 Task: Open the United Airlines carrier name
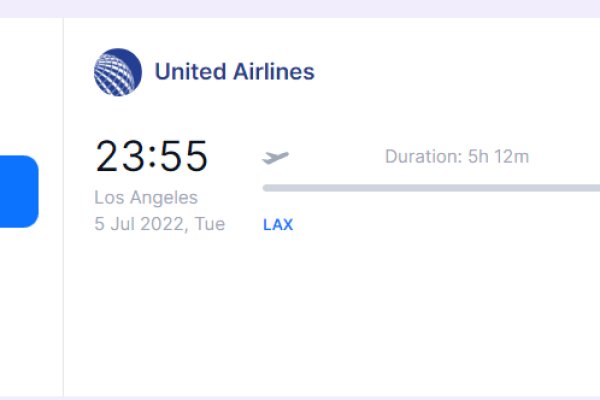(234, 72)
